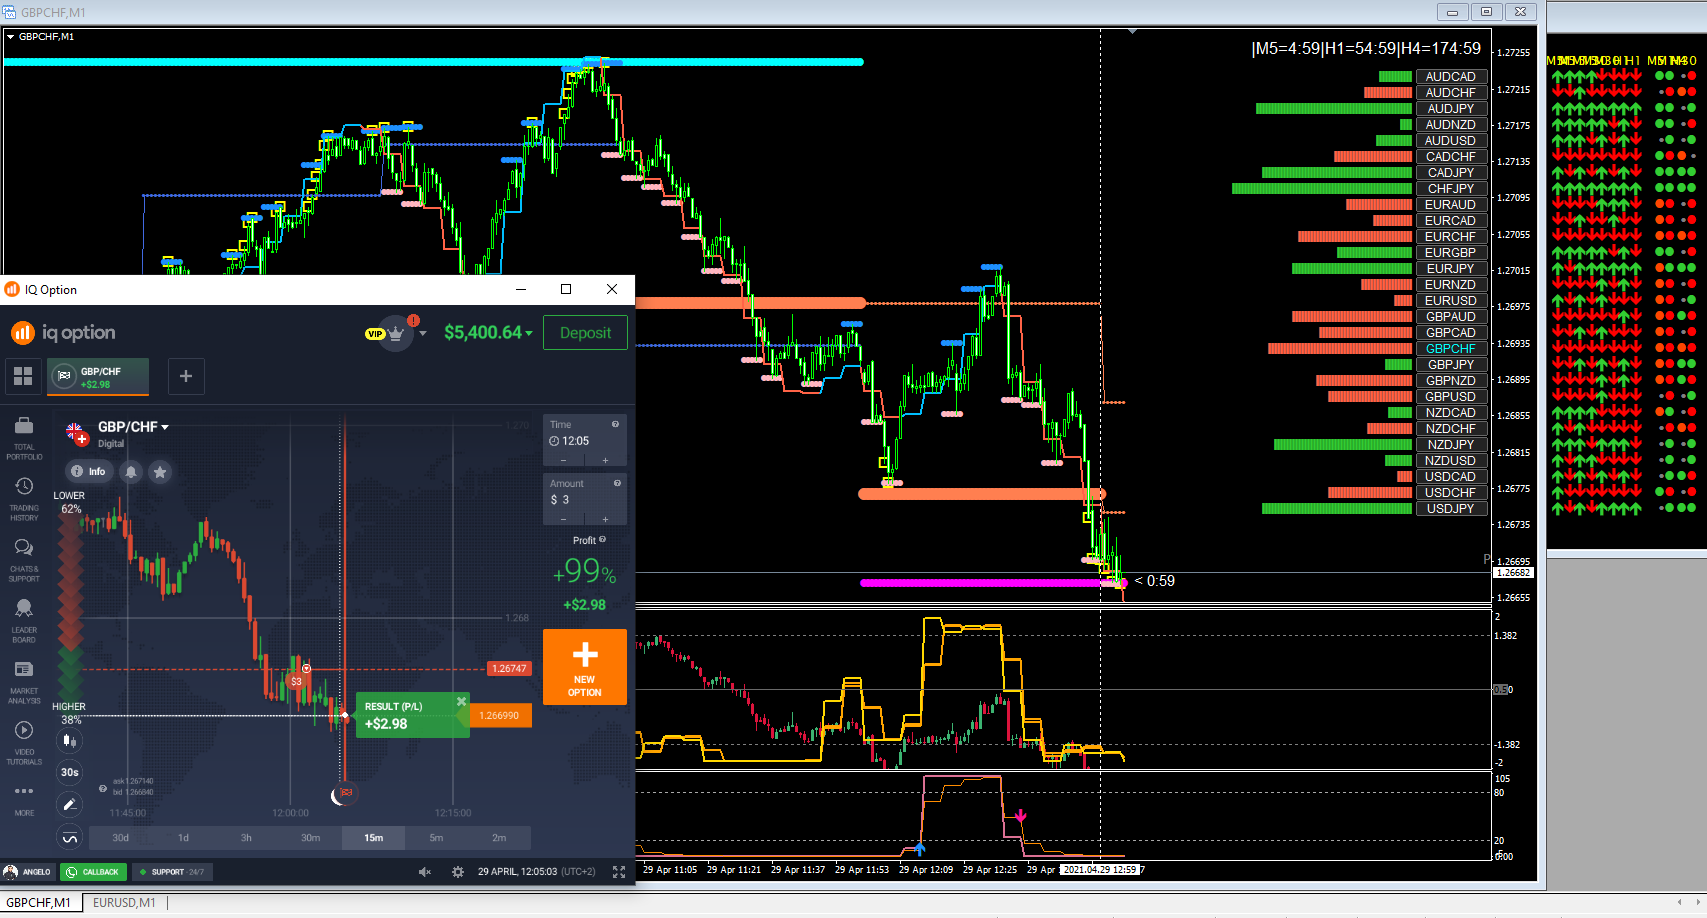Screen dimensions: 1707x918
Task: Open Chats & Support in the sidebar
Action: tap(24, 560)
